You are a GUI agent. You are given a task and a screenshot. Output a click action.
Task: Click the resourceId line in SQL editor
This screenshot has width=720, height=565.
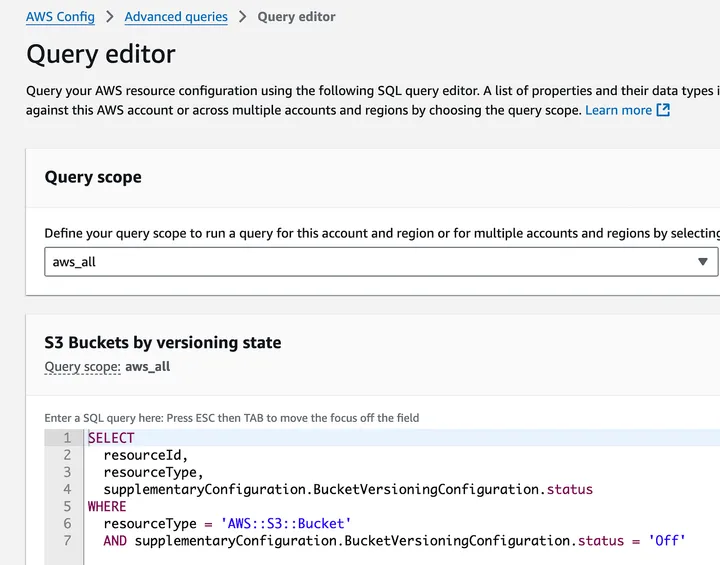coord(145,455)
